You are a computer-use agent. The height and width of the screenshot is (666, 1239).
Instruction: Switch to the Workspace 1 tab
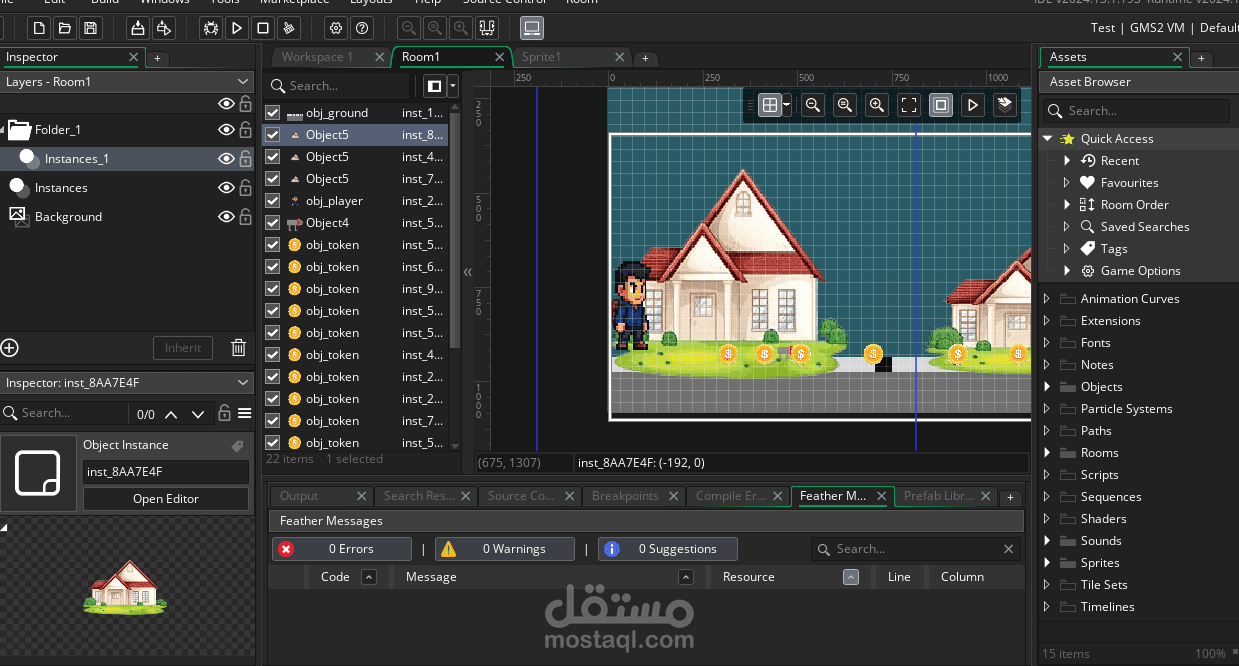pos(318,57)
